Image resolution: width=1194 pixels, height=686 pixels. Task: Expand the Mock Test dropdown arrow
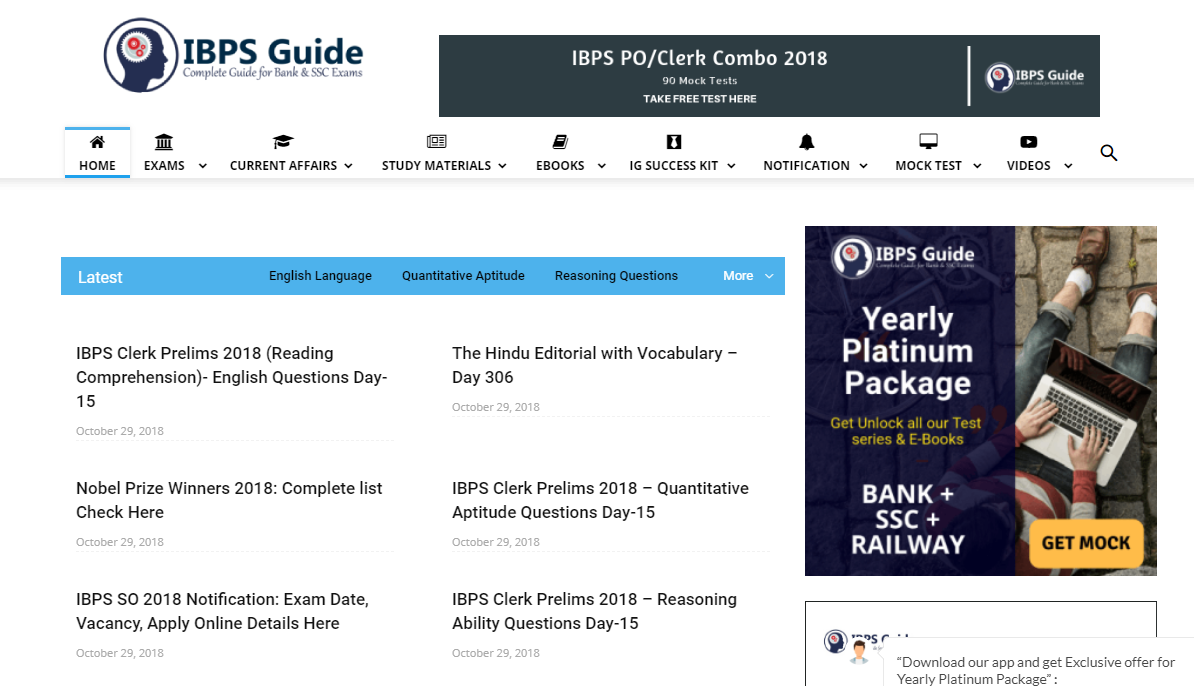[977, 166]
